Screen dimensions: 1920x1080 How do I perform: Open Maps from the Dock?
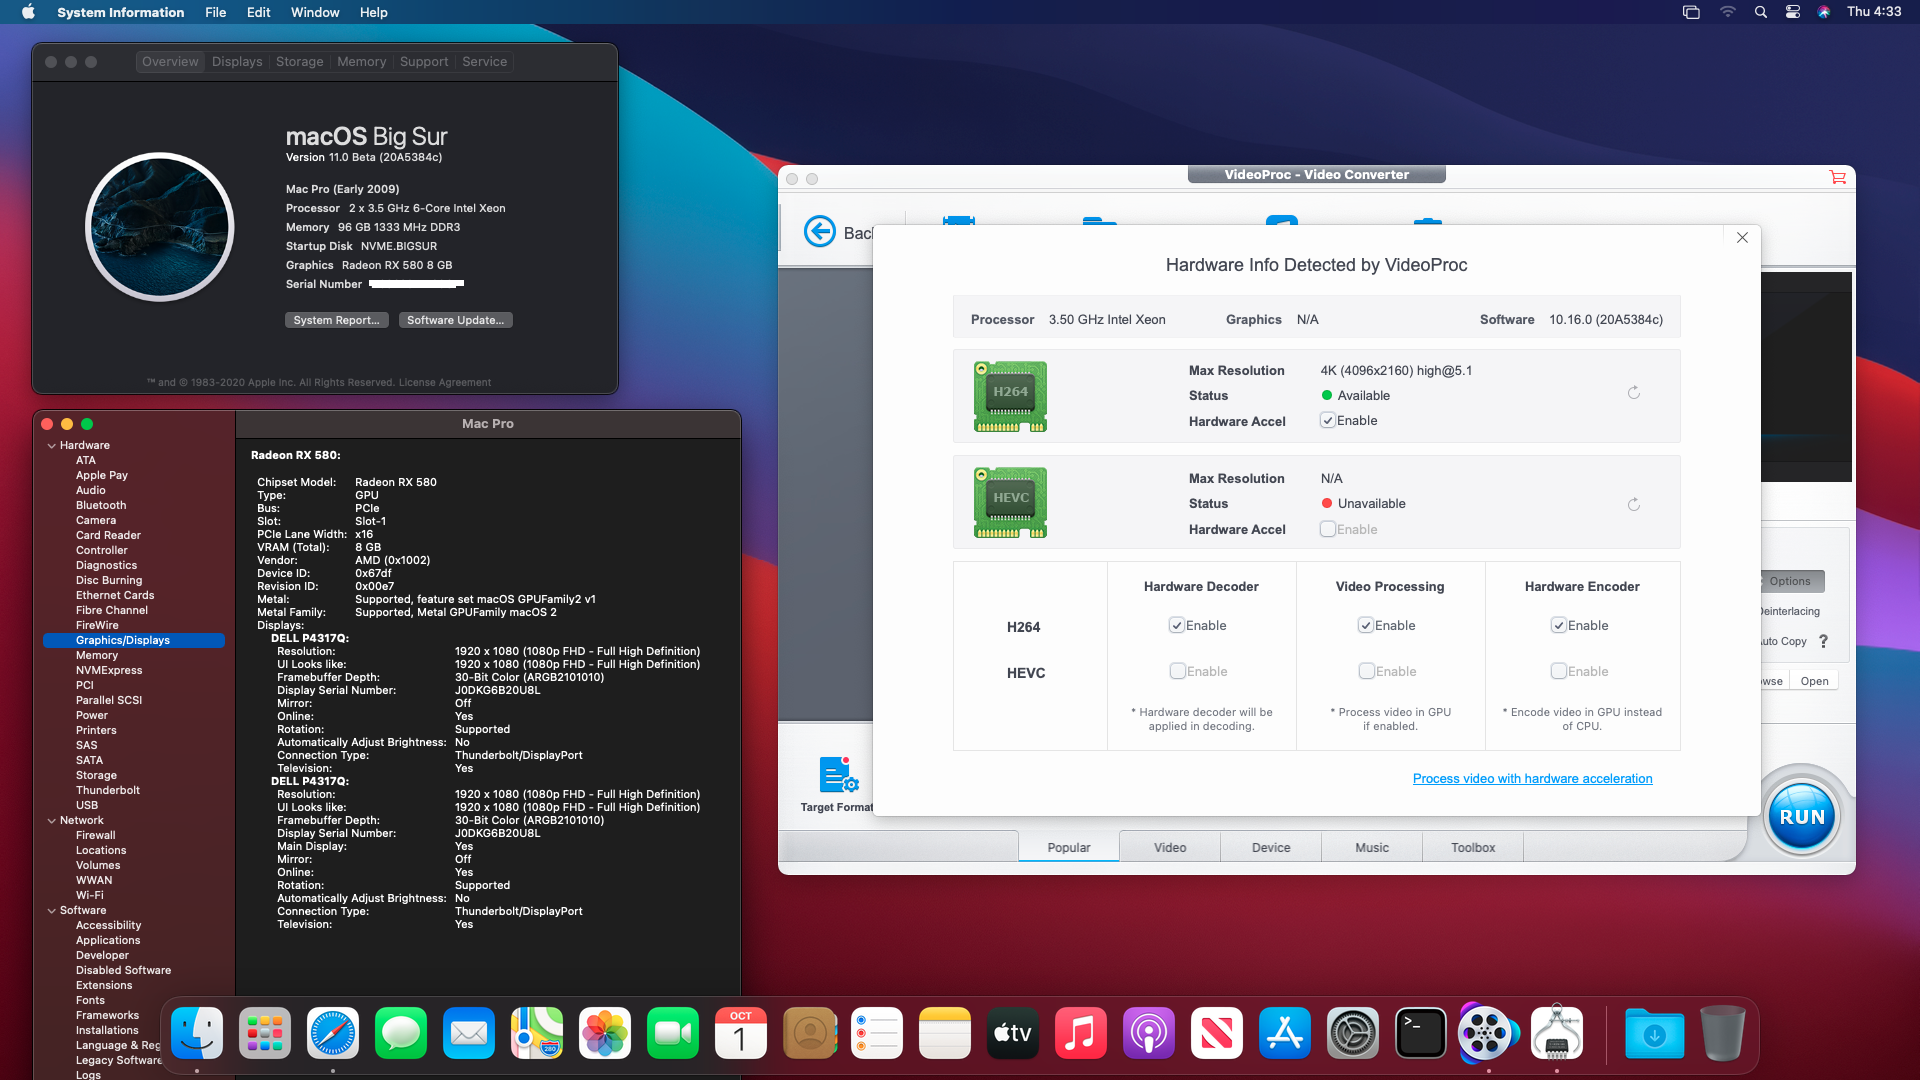[x=537, y=1033]
